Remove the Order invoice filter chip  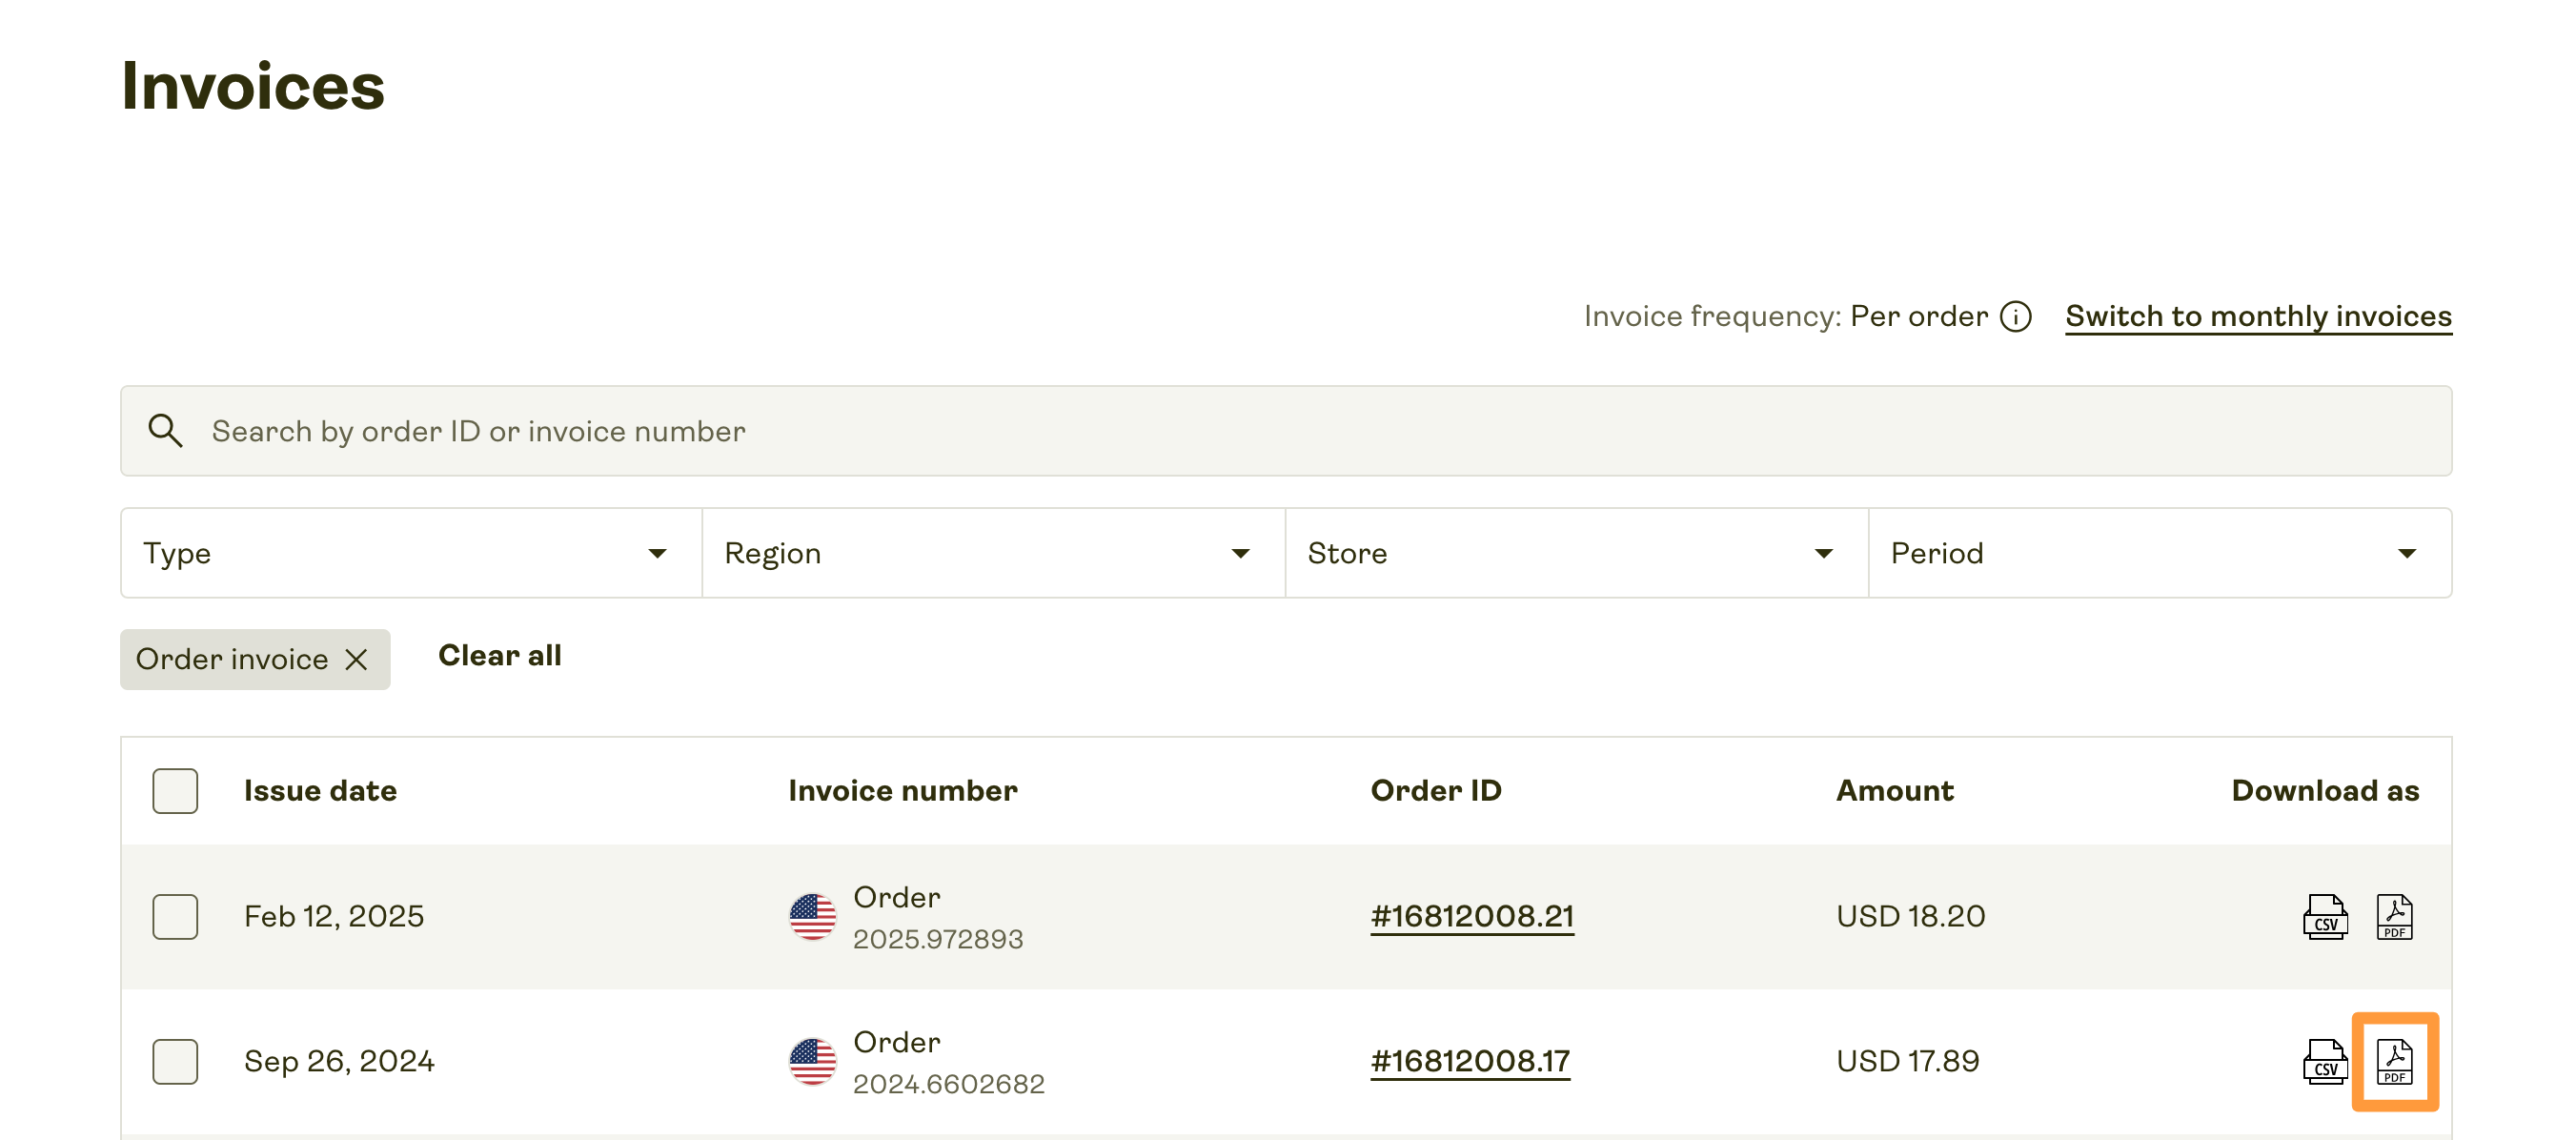(x=357, y=659)
